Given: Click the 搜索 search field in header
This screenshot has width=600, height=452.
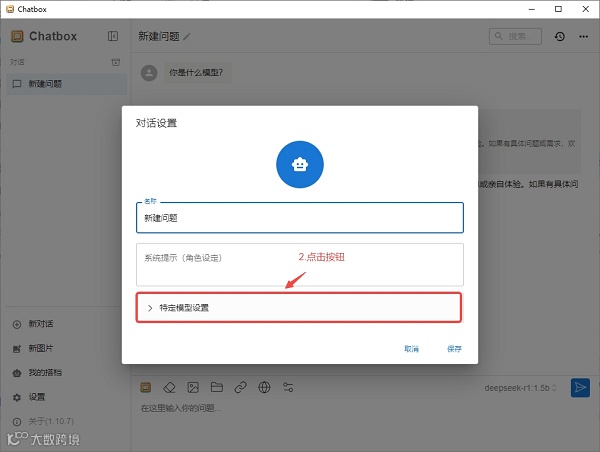Looking at the screenshot, I should click(515, 36).
